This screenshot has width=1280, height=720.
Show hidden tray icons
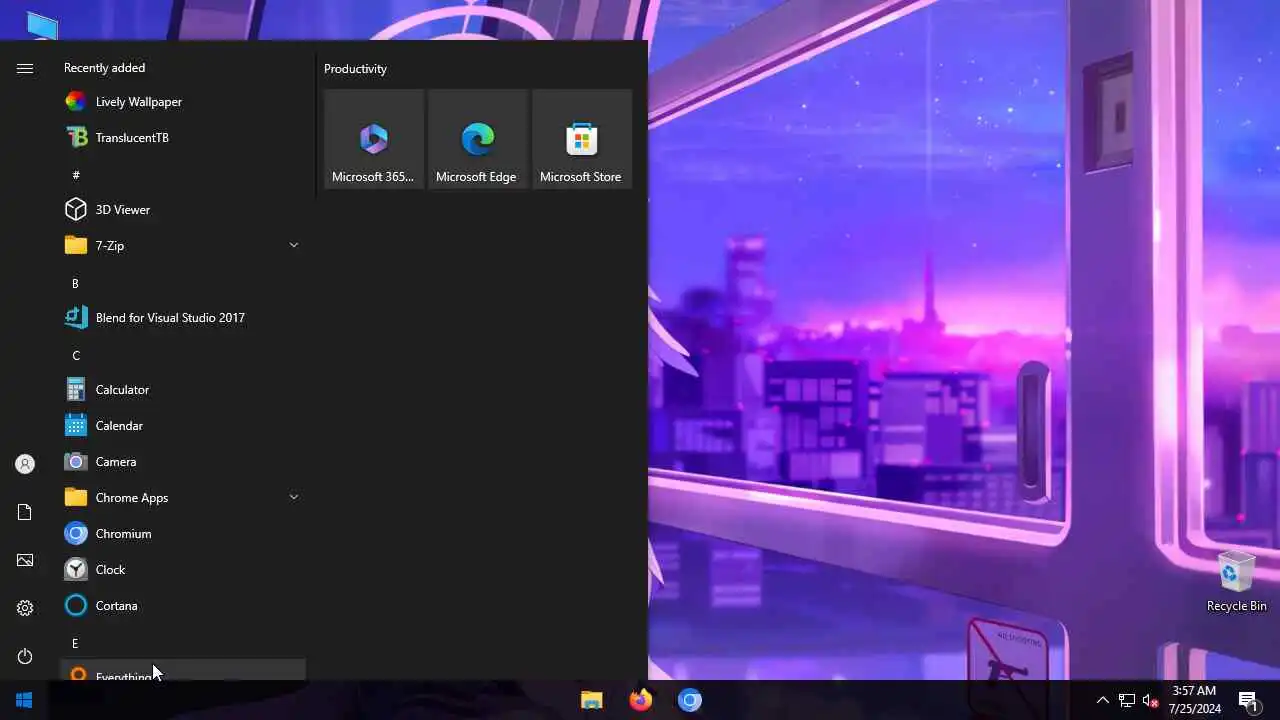pos(1103,700)
